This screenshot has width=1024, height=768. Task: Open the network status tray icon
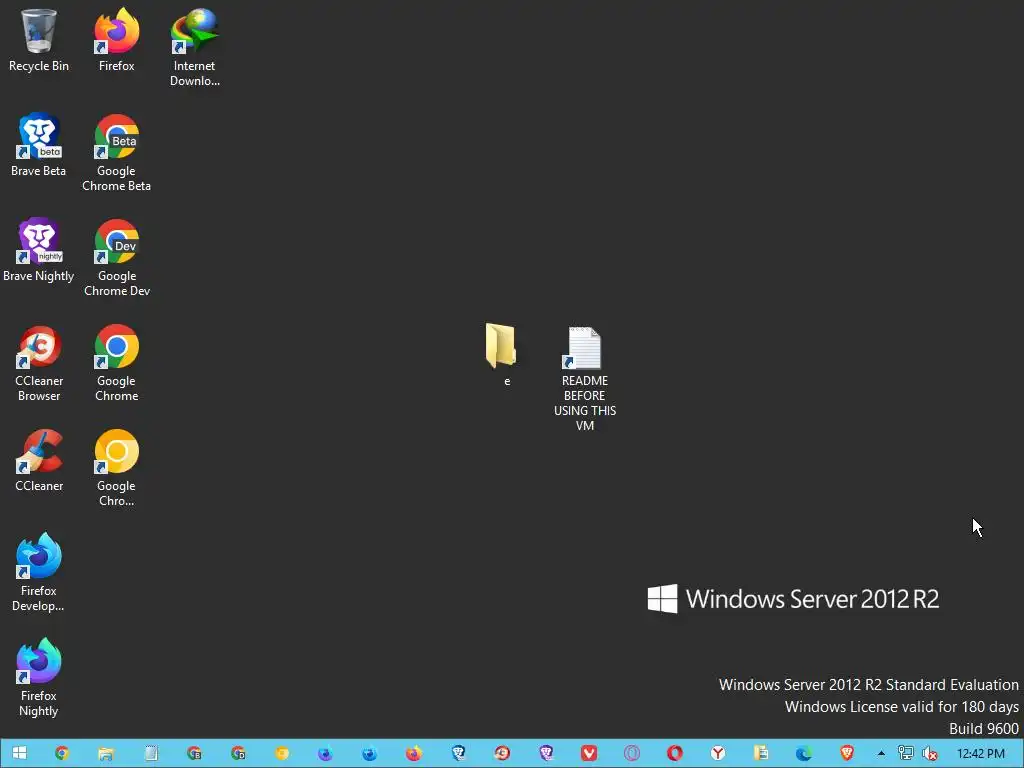[905, 754]
